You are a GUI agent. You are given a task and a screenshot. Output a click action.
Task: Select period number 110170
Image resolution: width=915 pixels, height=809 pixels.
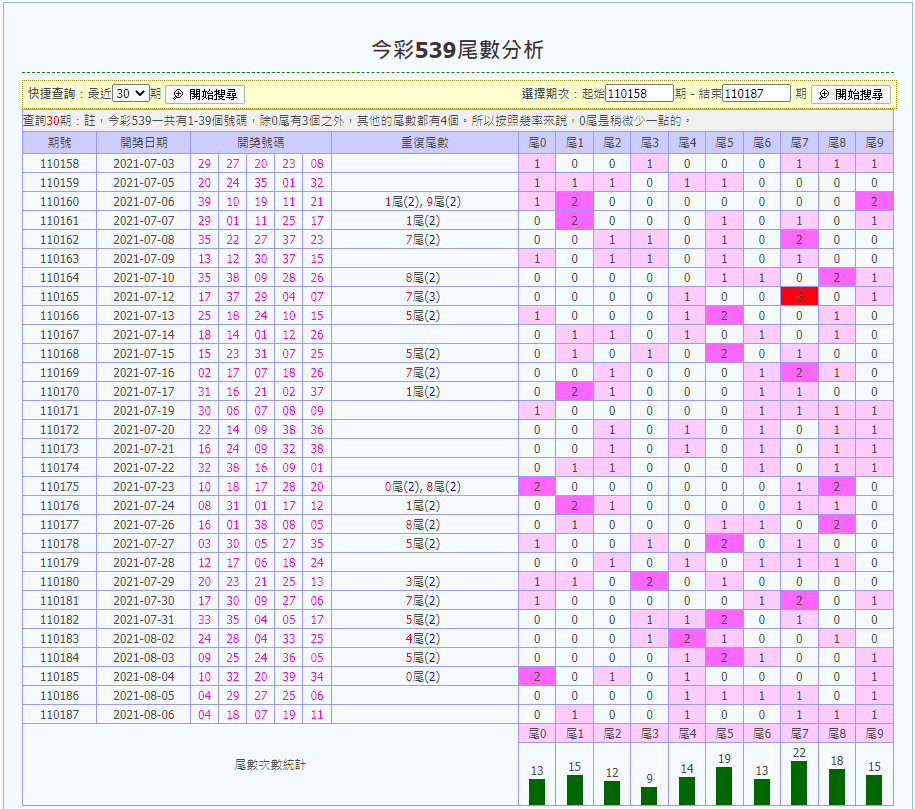click(x=60, y=392)
